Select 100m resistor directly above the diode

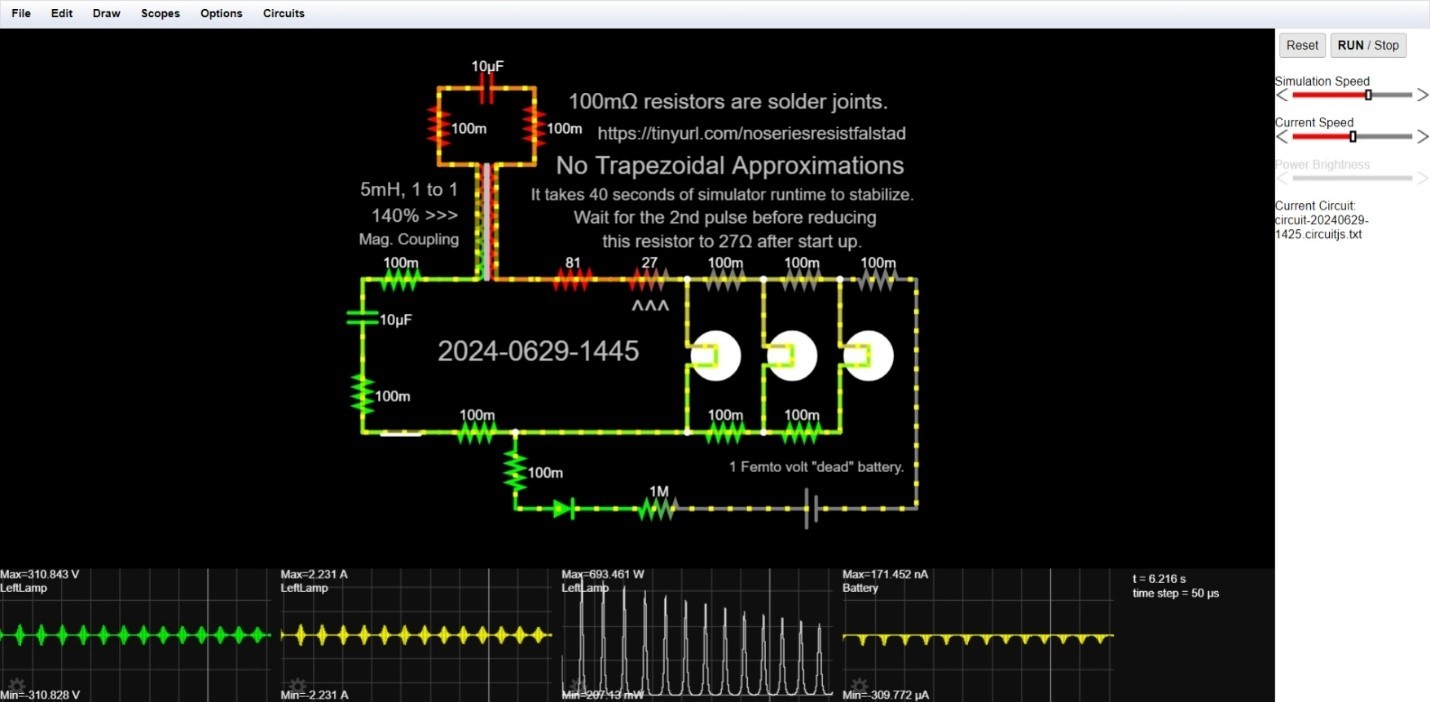point(515,471)
